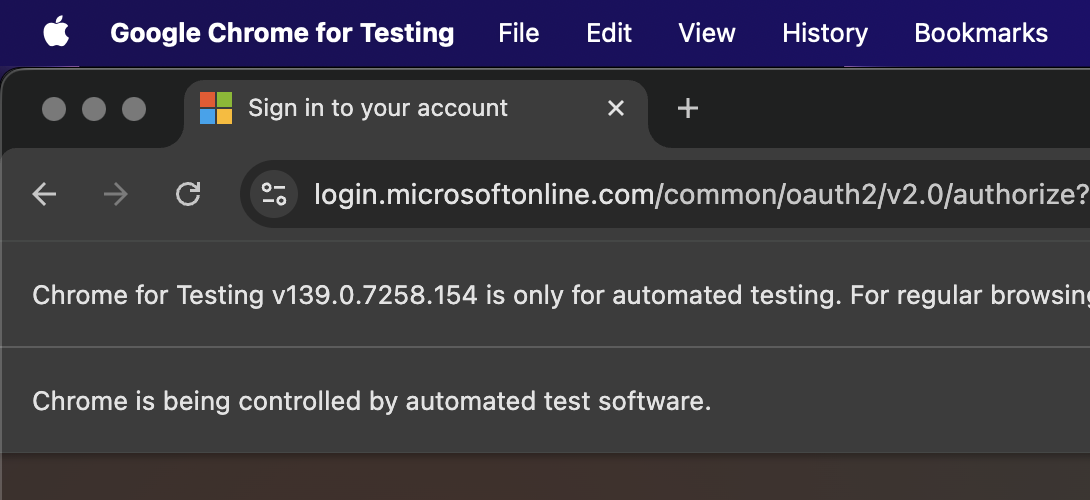Viewport: 1090px width, 500px height.
Task: View site information for login.microsoftonline.com
Action: point(274,194)
